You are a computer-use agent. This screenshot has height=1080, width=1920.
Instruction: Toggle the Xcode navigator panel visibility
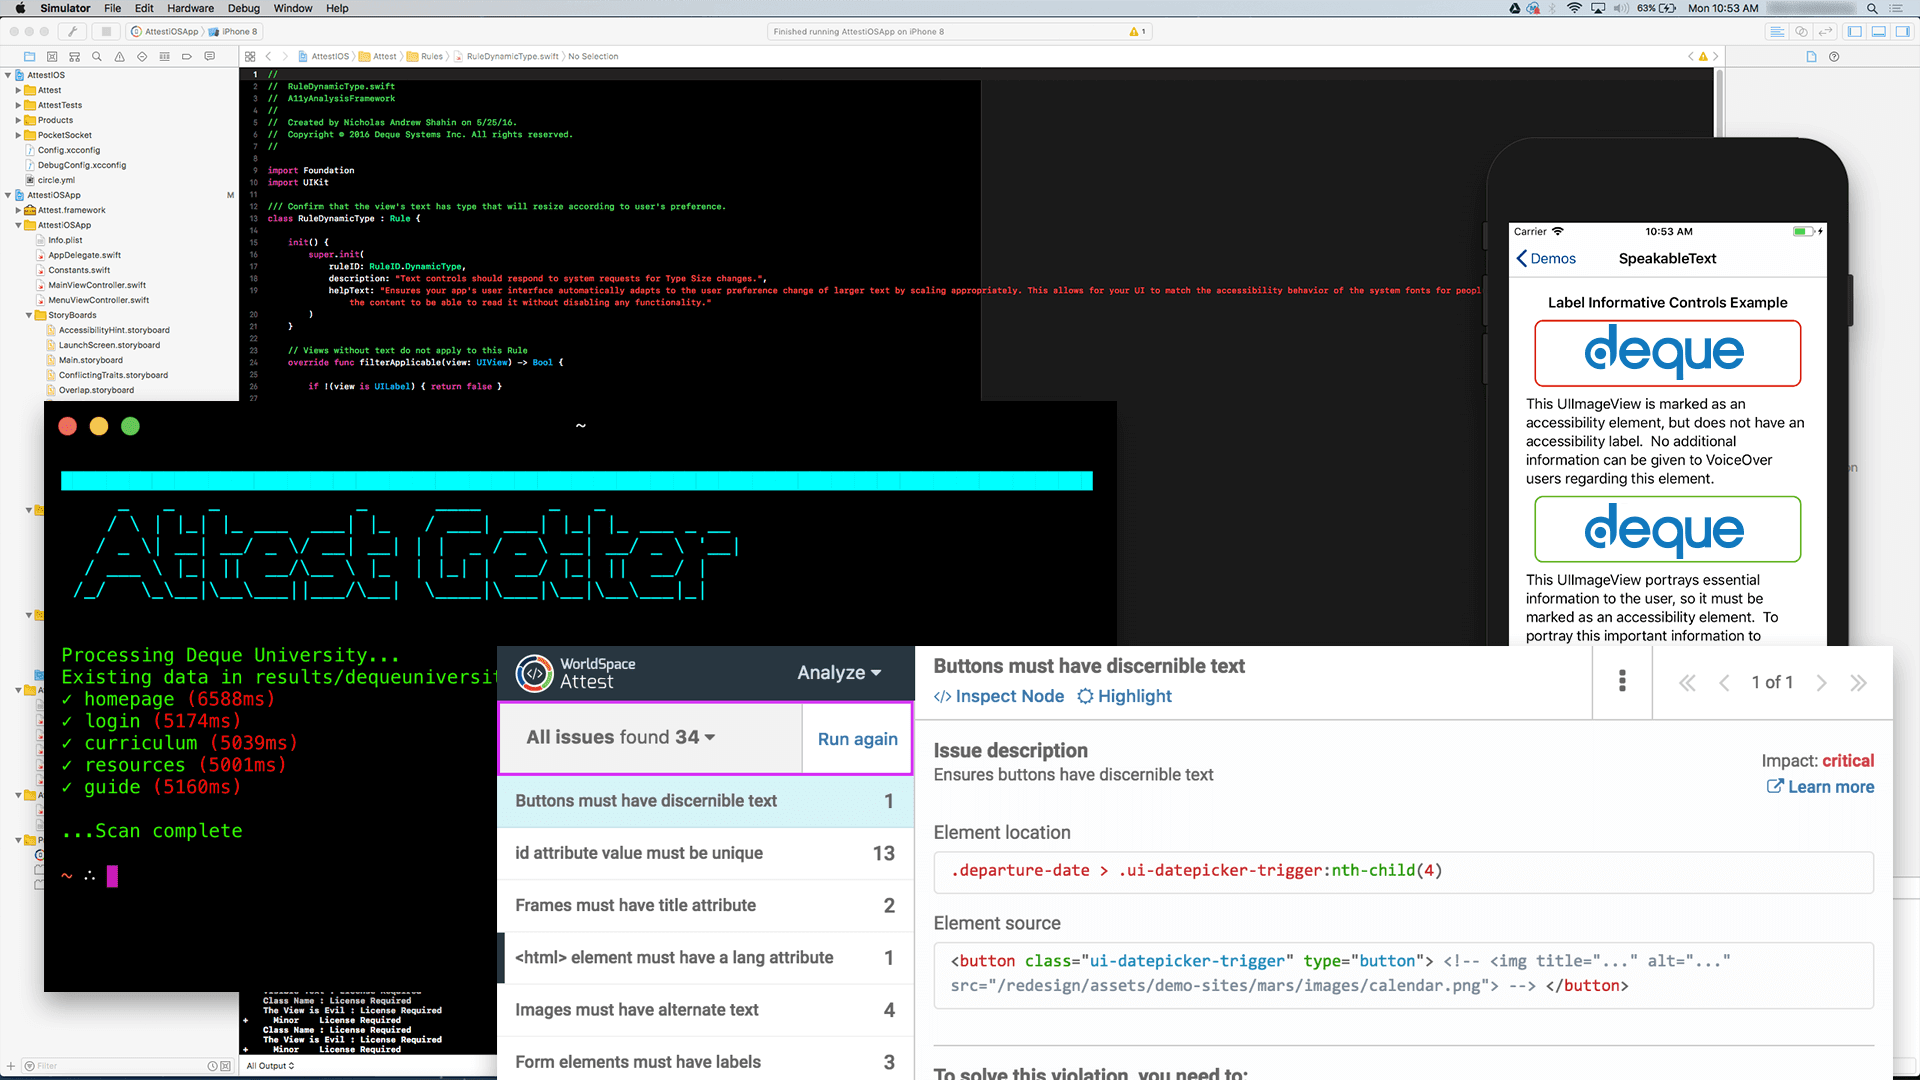(x=1855, y=32)
